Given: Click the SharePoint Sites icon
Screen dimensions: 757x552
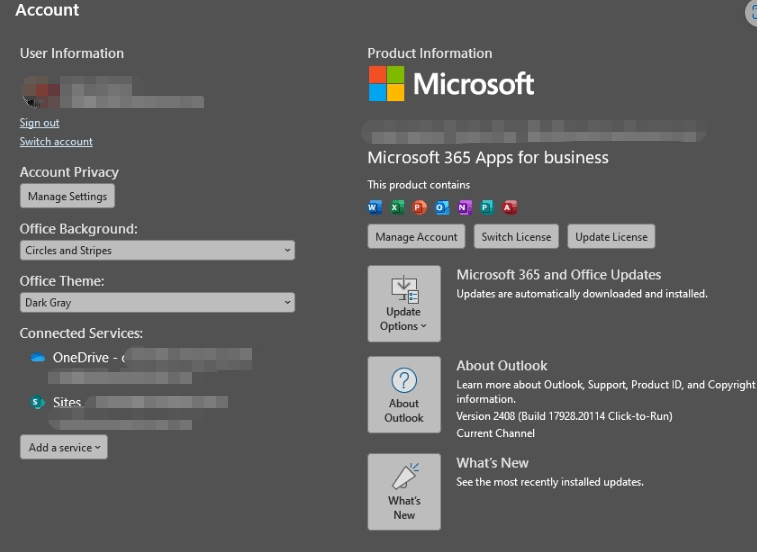Looking at the screenshot, I should (x=37, y=402).
